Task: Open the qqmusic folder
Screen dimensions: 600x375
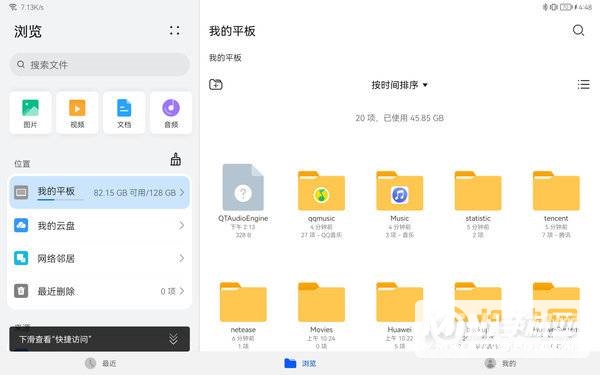Action: 321,204
